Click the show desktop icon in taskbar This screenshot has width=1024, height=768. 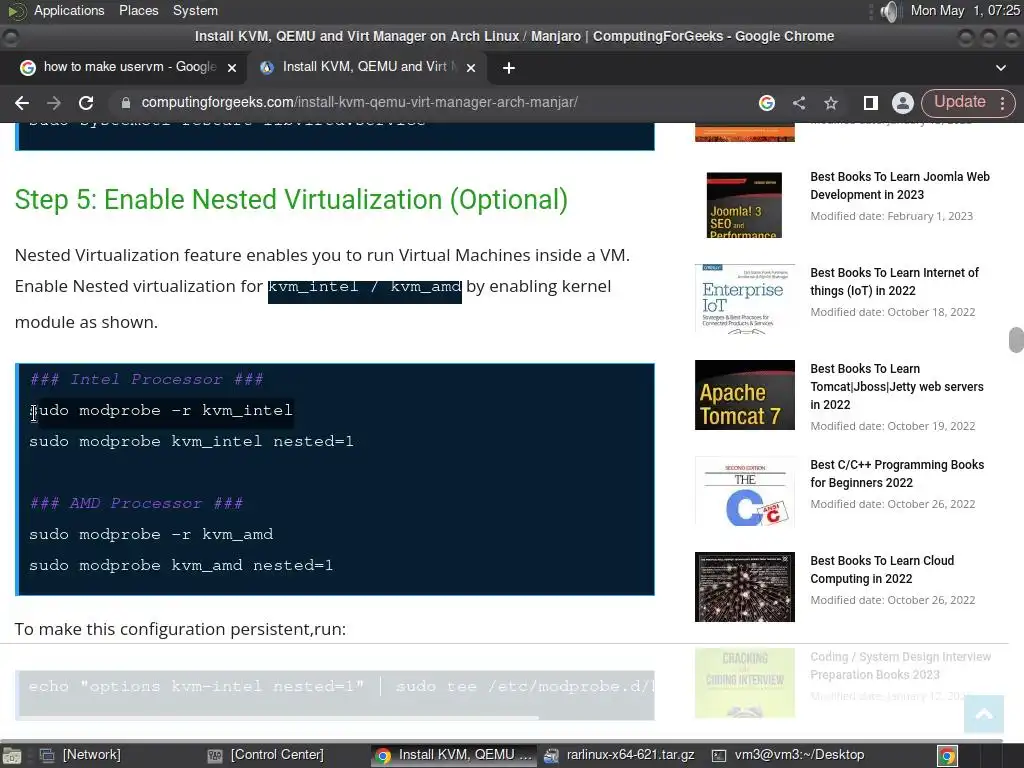pos(12,756)
